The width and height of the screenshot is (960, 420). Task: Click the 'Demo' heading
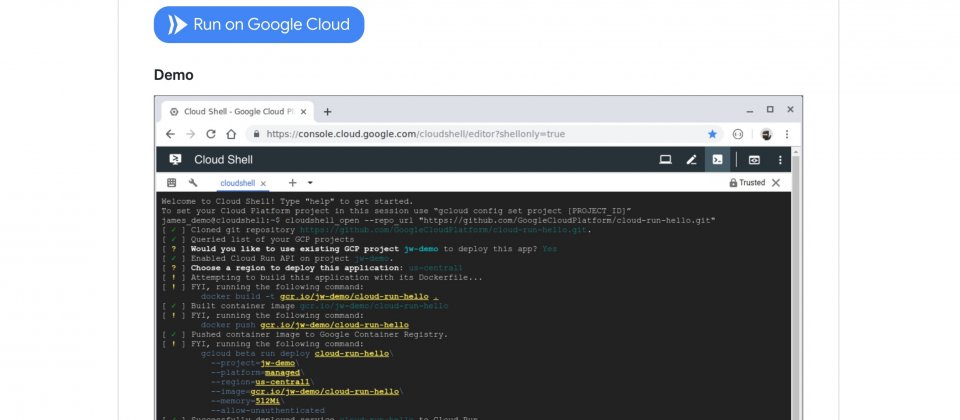tap(174, 75)
